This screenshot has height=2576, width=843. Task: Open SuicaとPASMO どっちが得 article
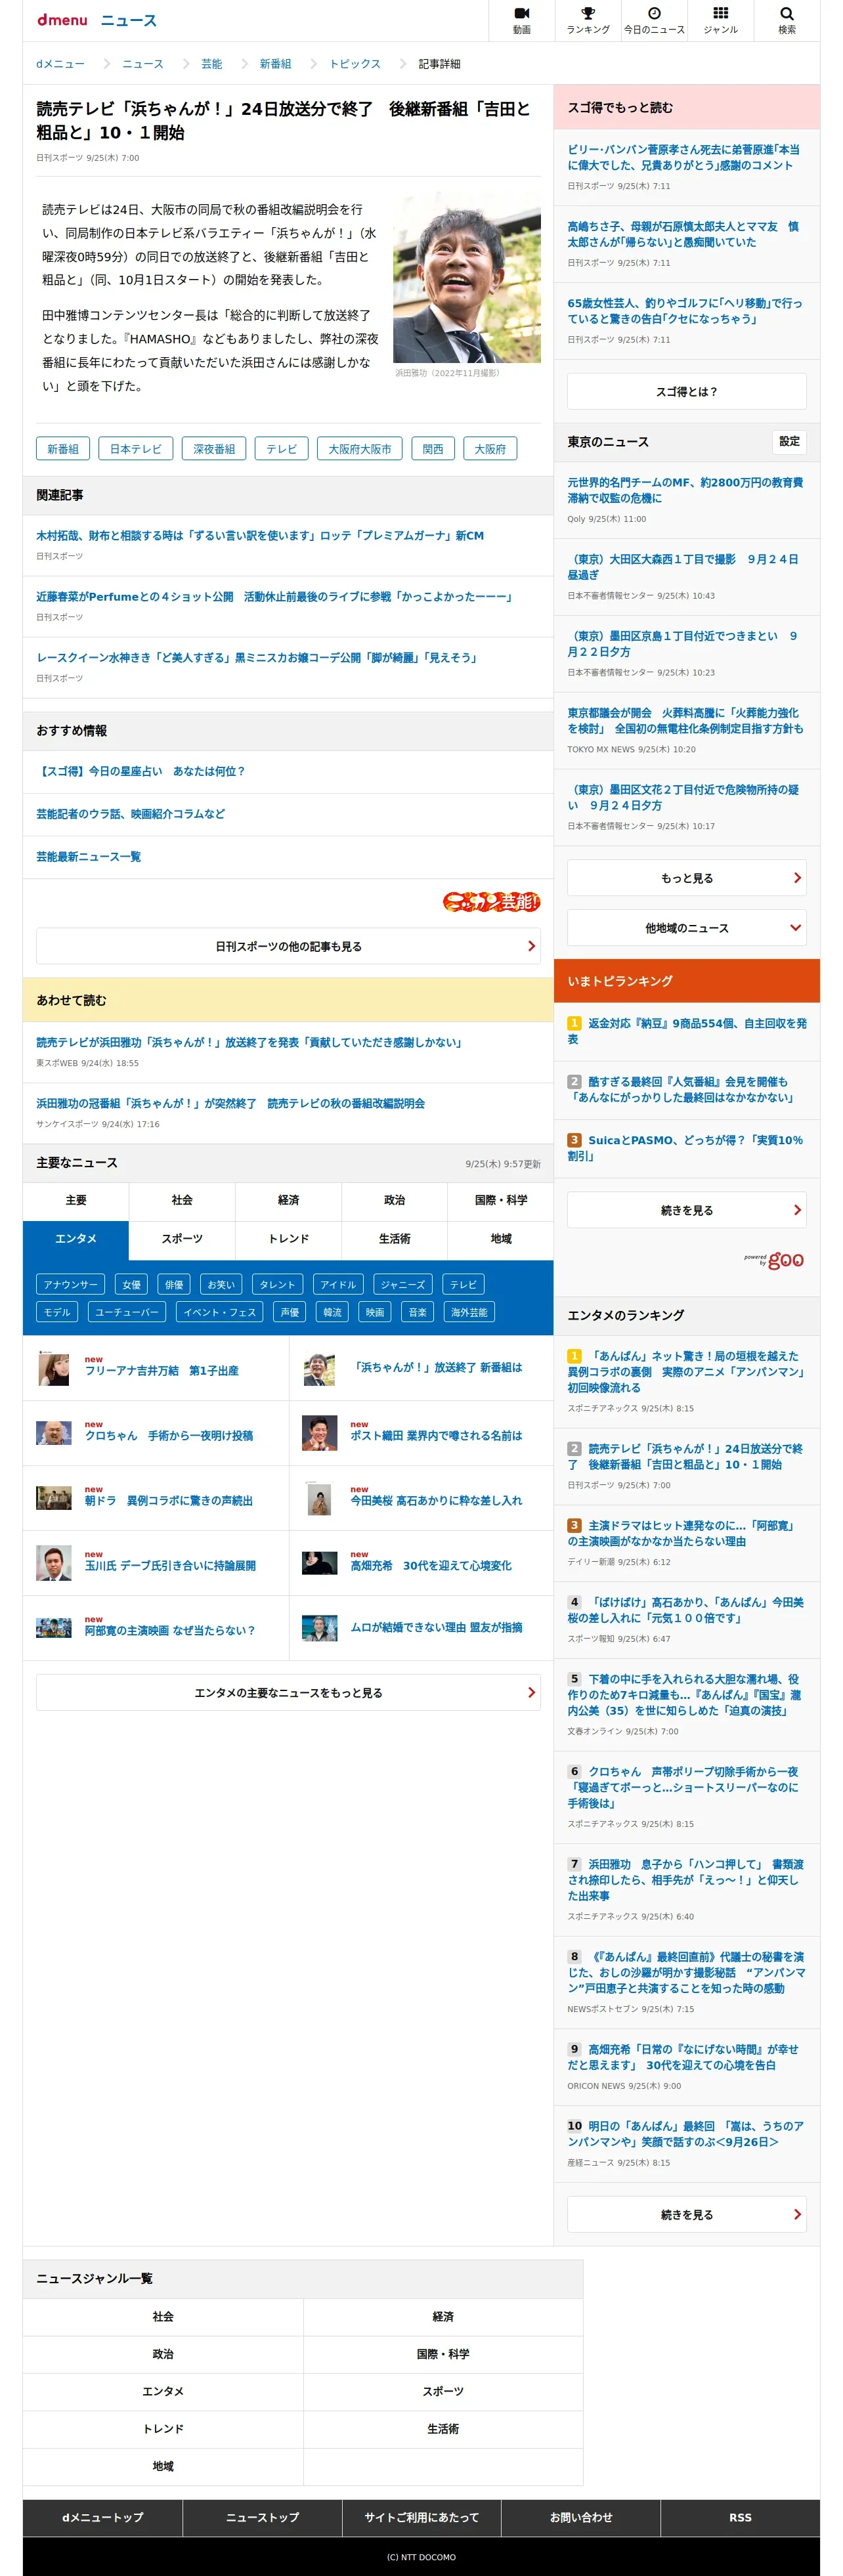685,1148
